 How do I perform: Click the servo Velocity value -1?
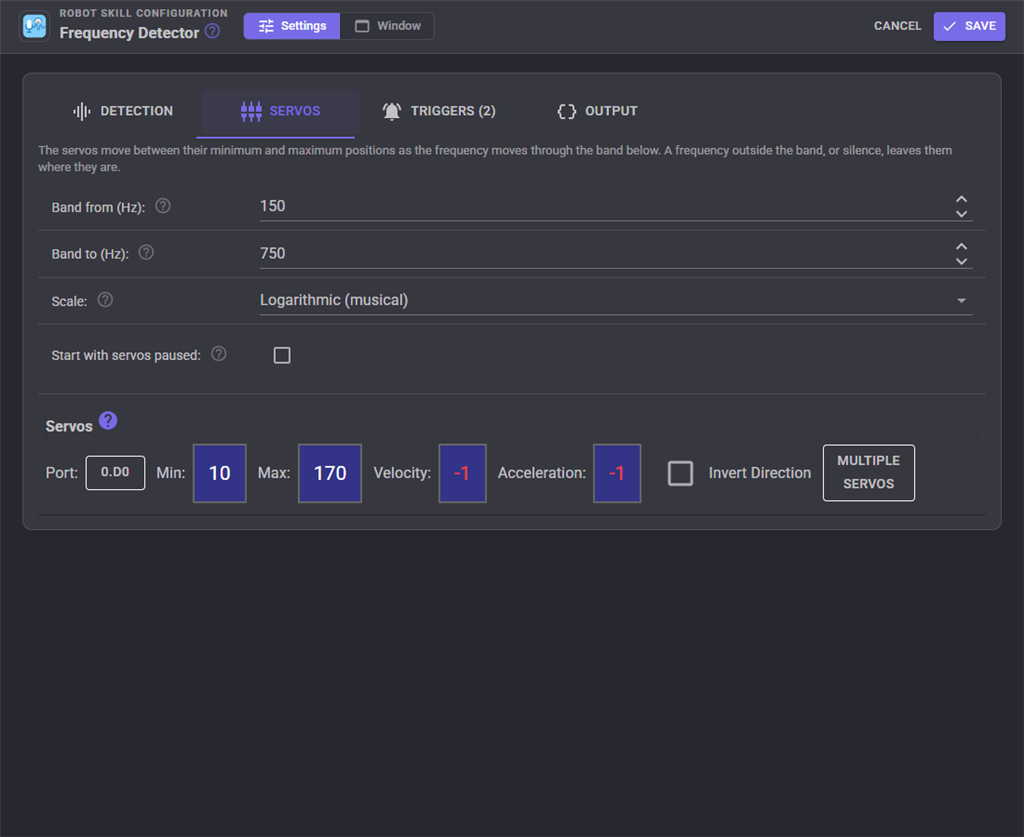pos(462,473)
